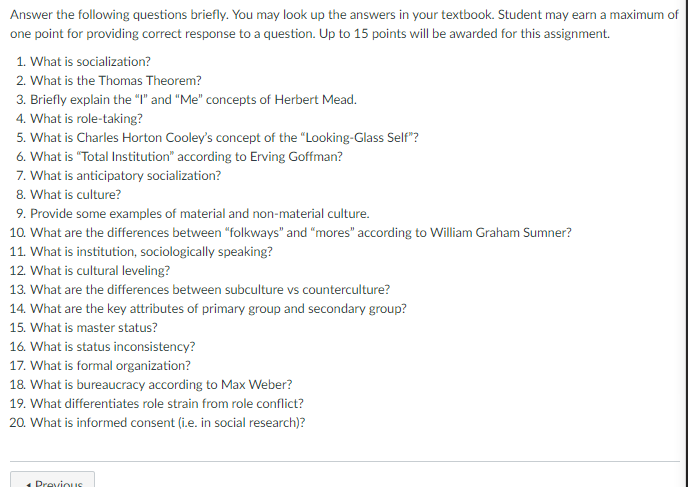This screenshot has width=688, height=487.
Task: Click the left arrow icon on Previous
Action: point(29,484)
